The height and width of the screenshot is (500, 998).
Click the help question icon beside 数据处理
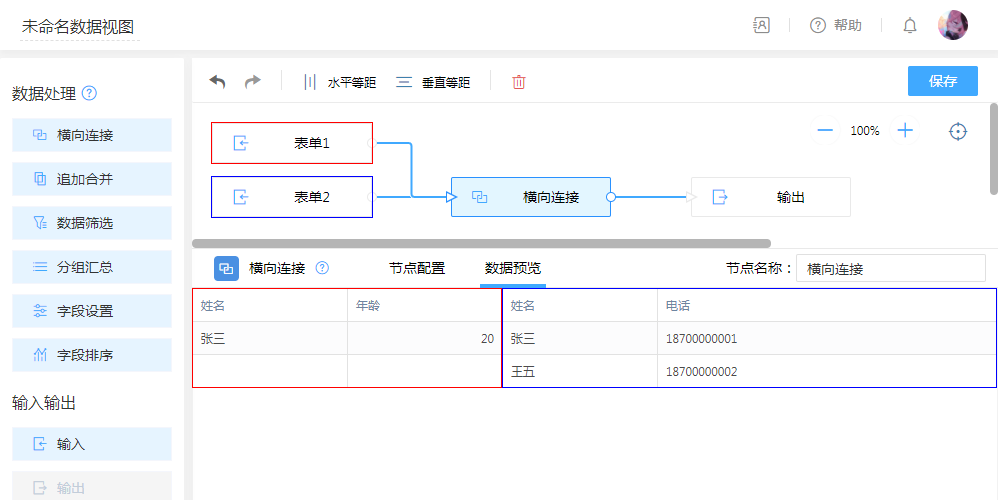coord(90,94)
